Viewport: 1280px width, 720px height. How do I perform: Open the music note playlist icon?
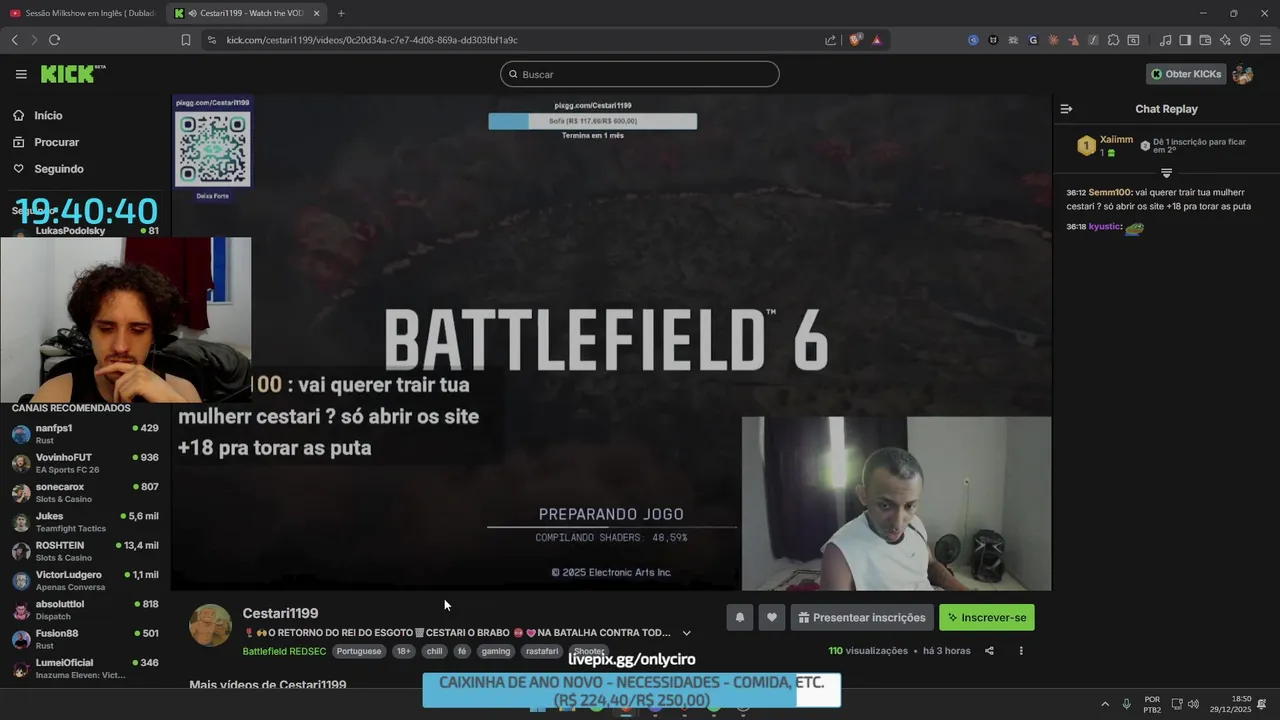[x=1165, y=40]
